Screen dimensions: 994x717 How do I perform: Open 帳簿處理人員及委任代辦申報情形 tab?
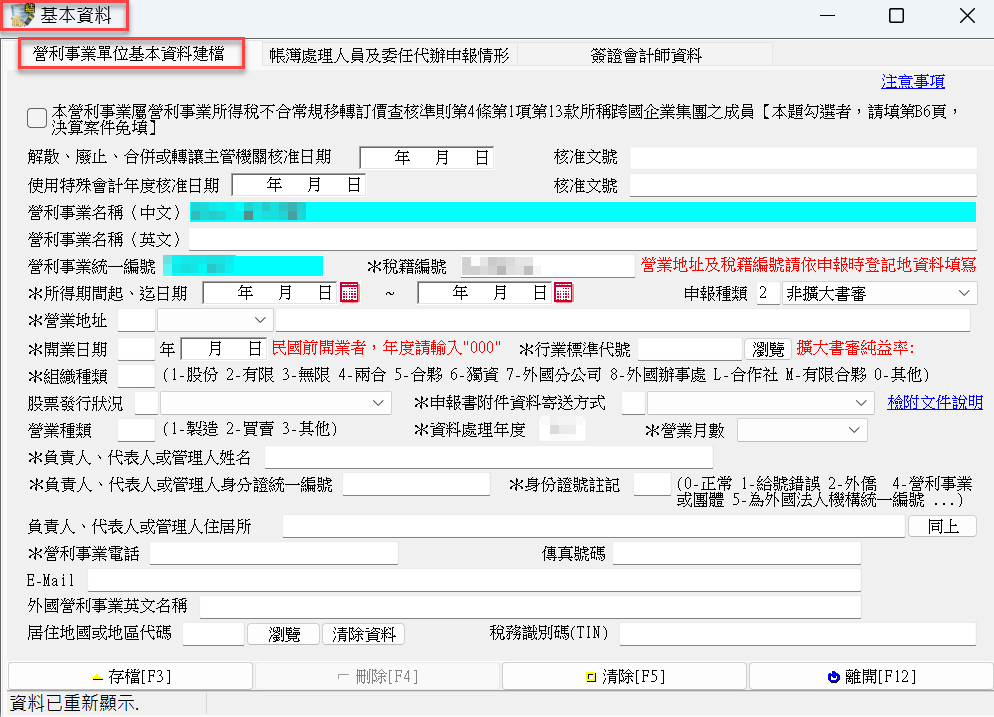point(389,56)
